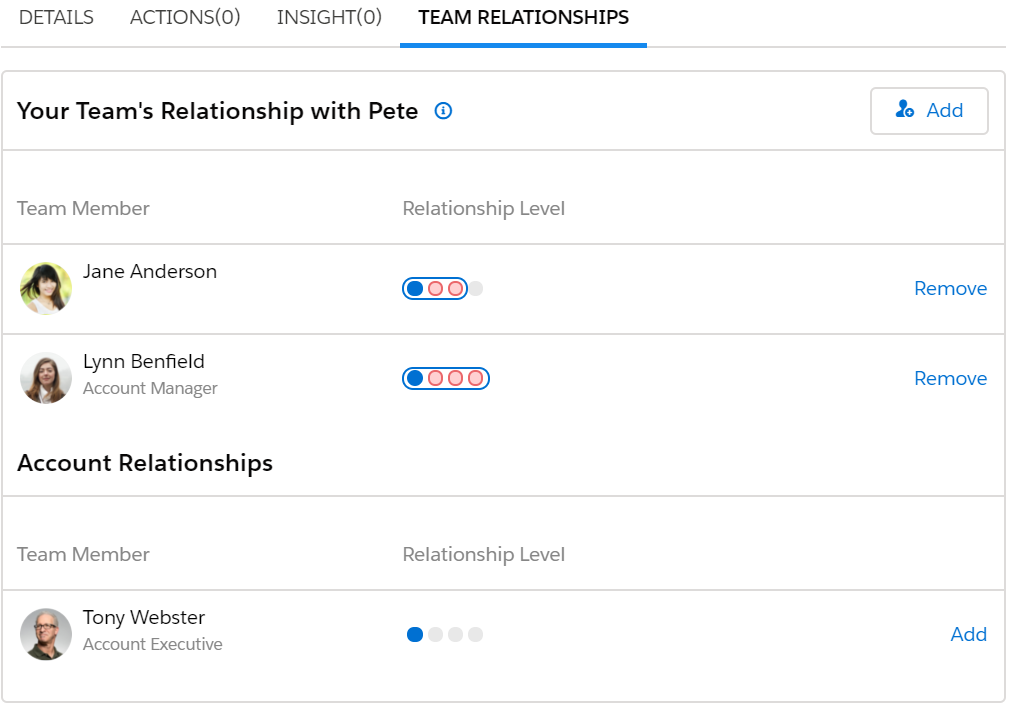The height and width of the screenshot is (716, 1013).
Task: Switch to the DETAILS tab
Action: pyautogui.click(x=56, y=17)
